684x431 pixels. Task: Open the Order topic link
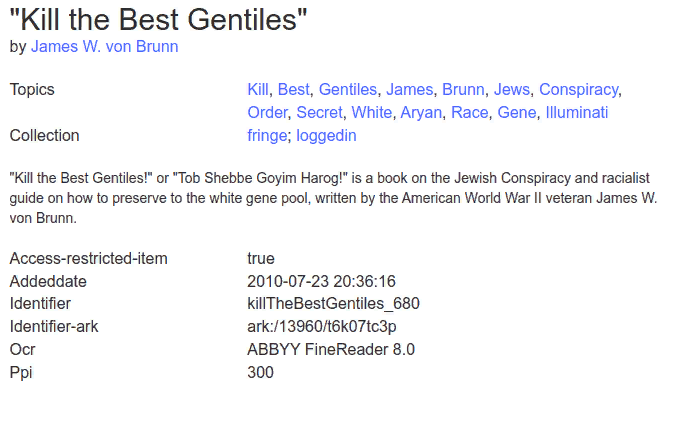click(x=267, y=113)
